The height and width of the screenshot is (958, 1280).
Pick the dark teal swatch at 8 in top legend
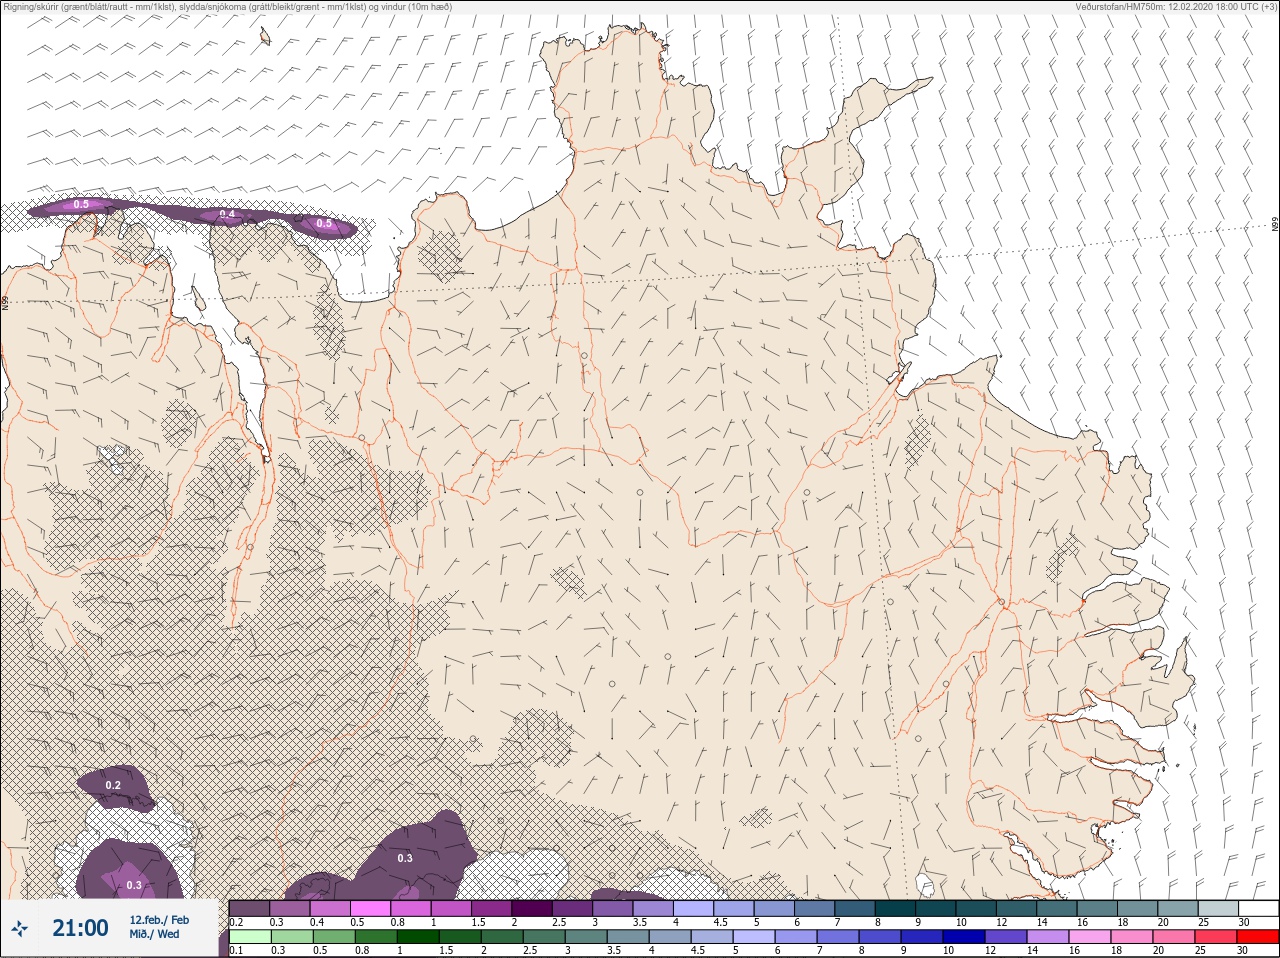tap(894, 909)
